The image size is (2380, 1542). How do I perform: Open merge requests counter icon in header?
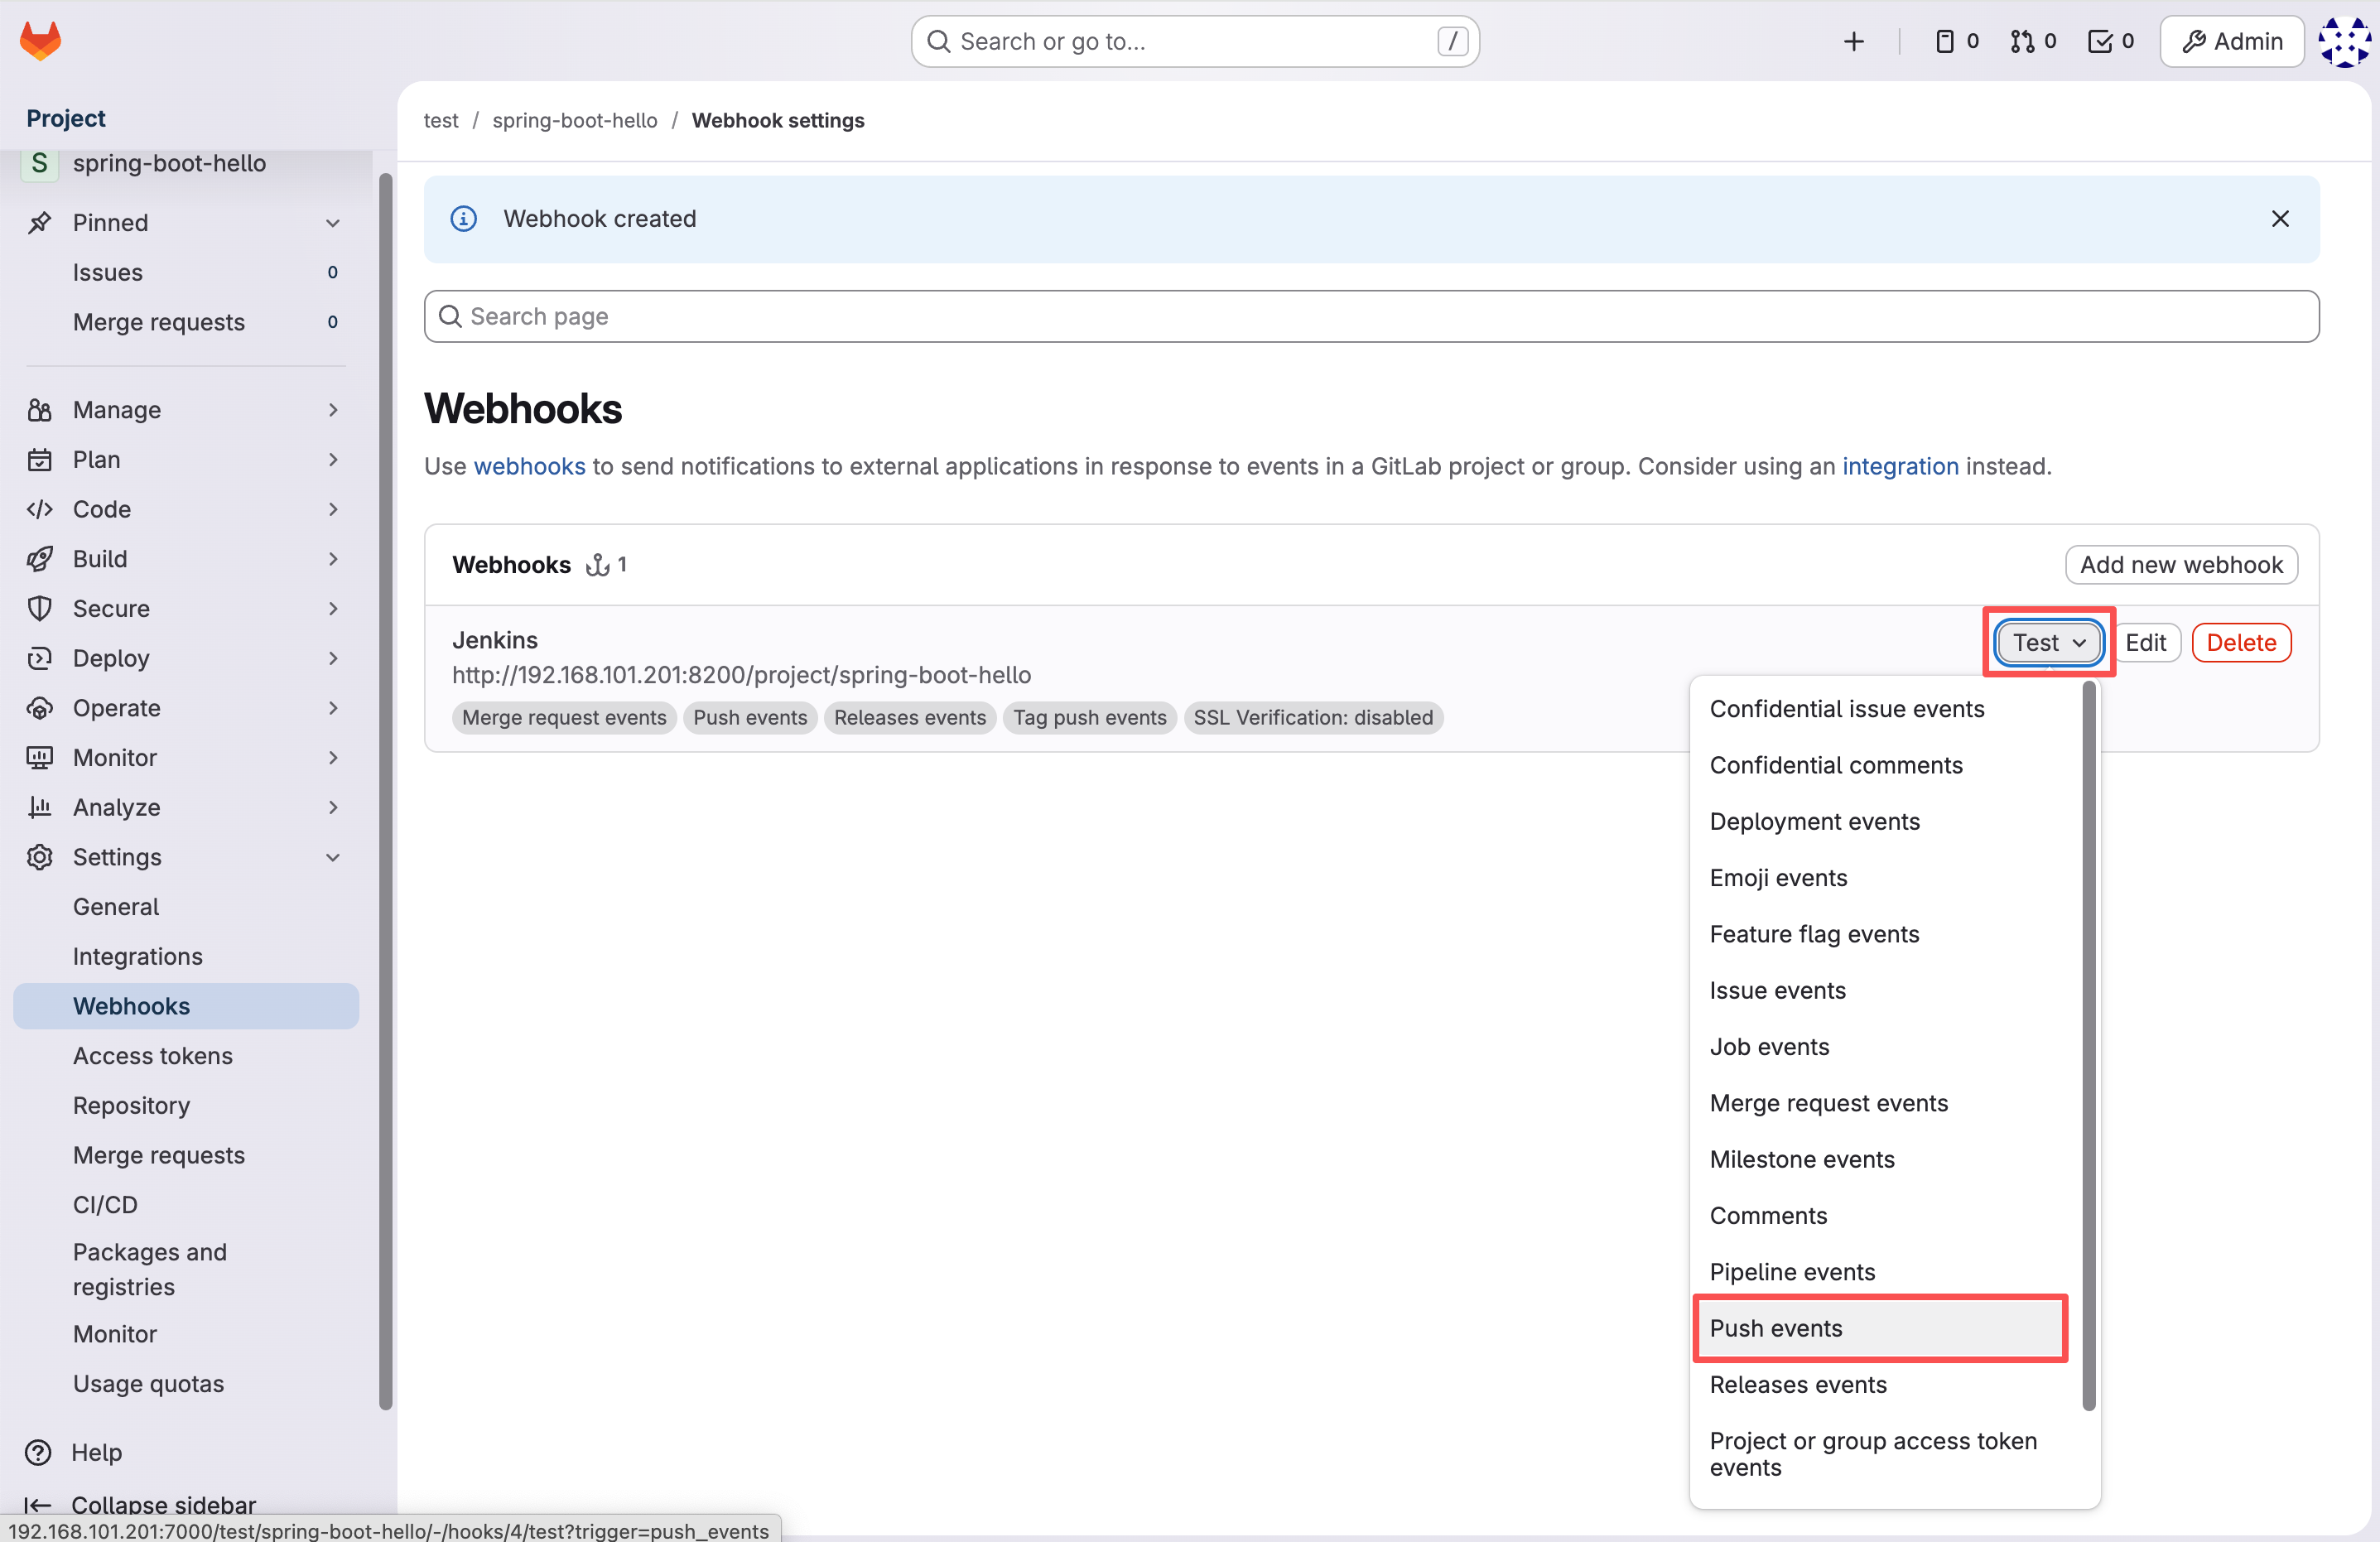2033,41
